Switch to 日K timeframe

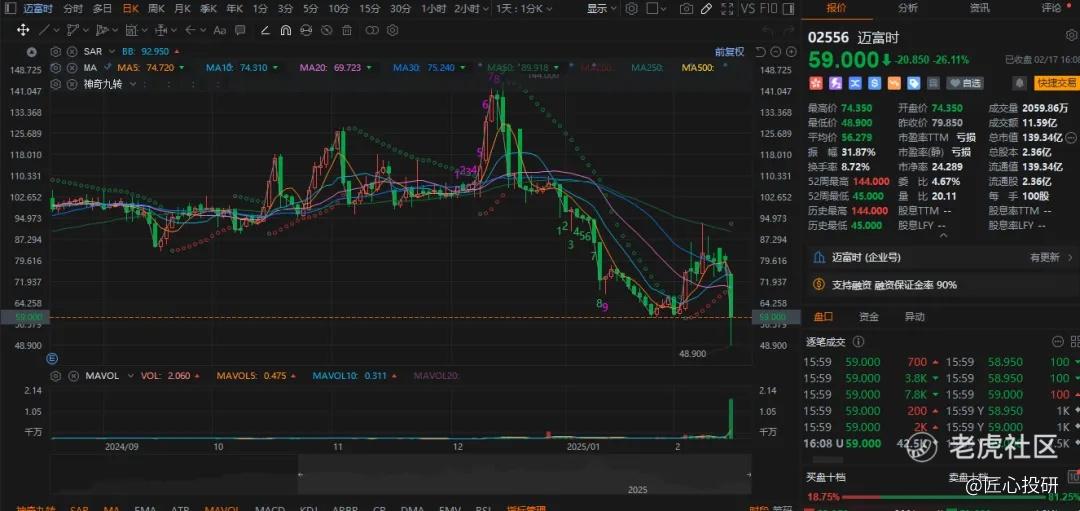[x=130, y=9]
